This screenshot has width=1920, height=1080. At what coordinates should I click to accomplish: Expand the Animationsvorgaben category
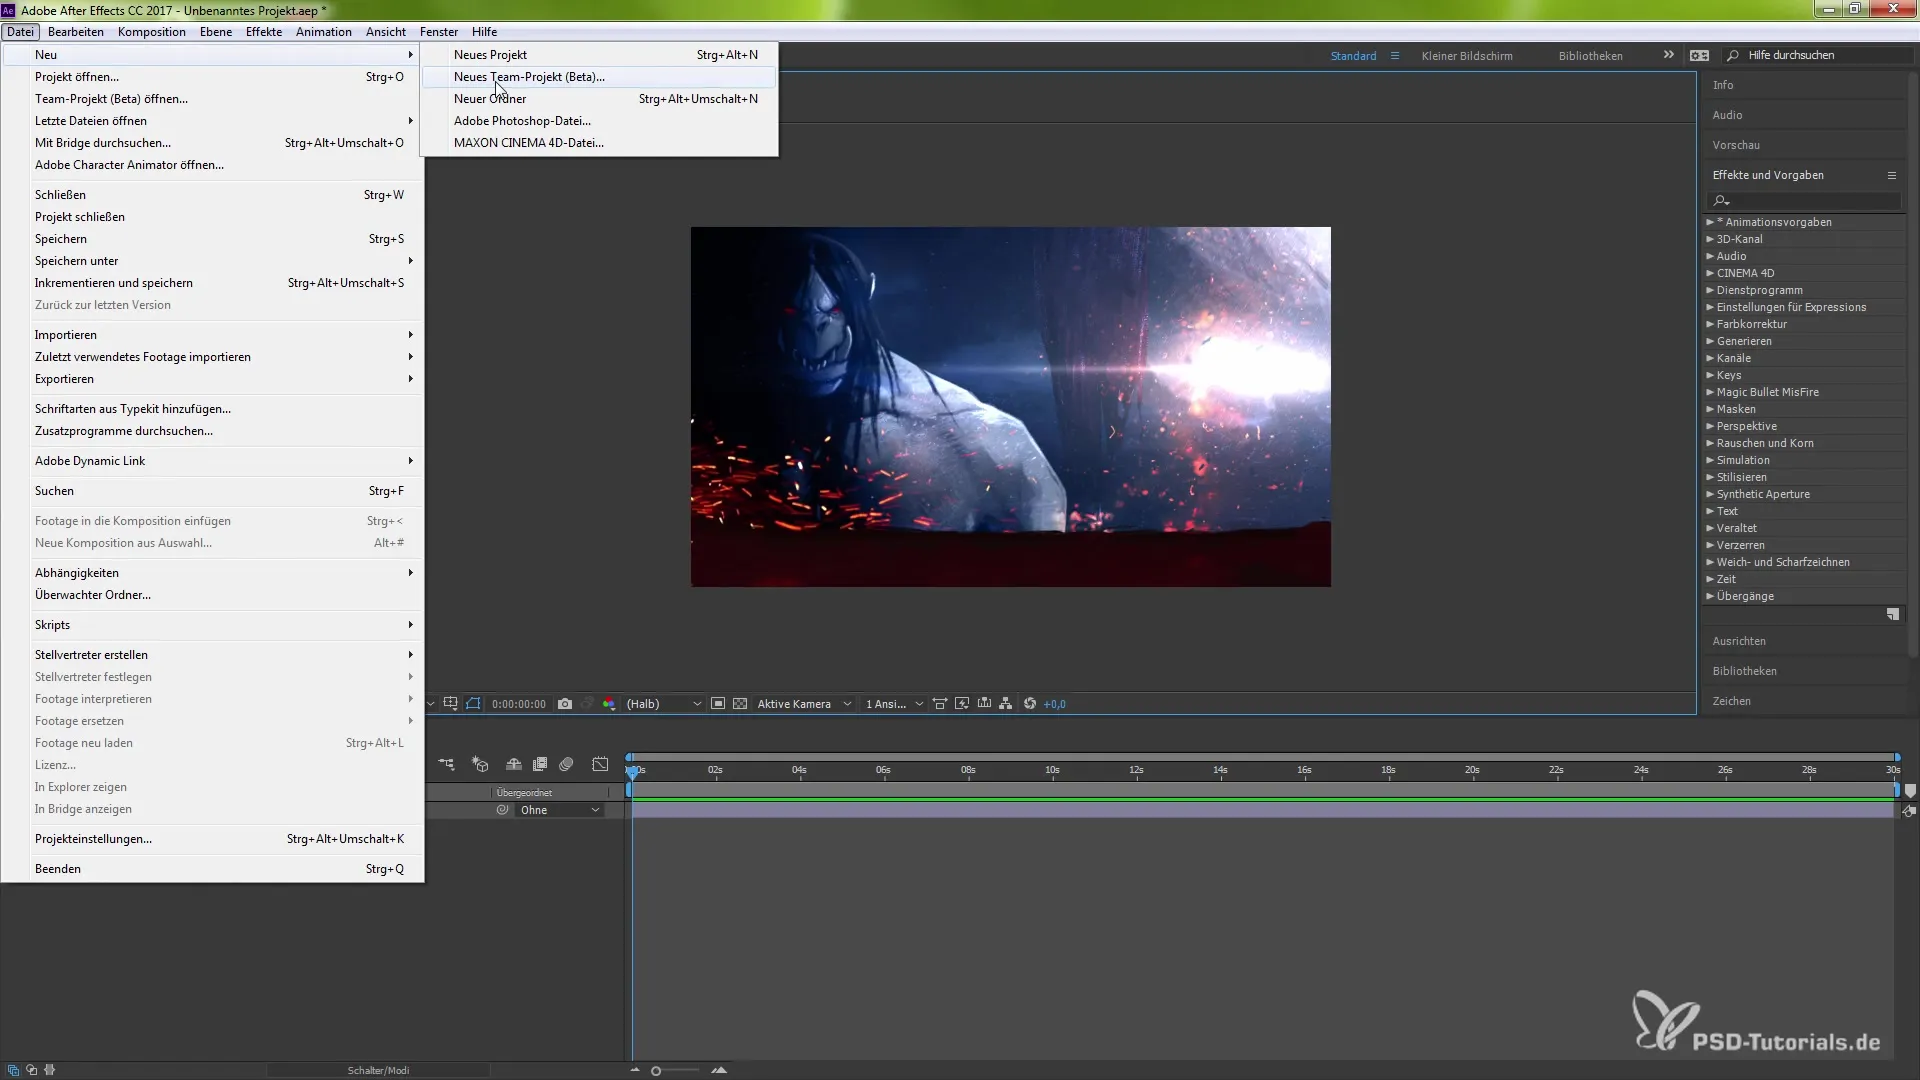click(1710, 222)
